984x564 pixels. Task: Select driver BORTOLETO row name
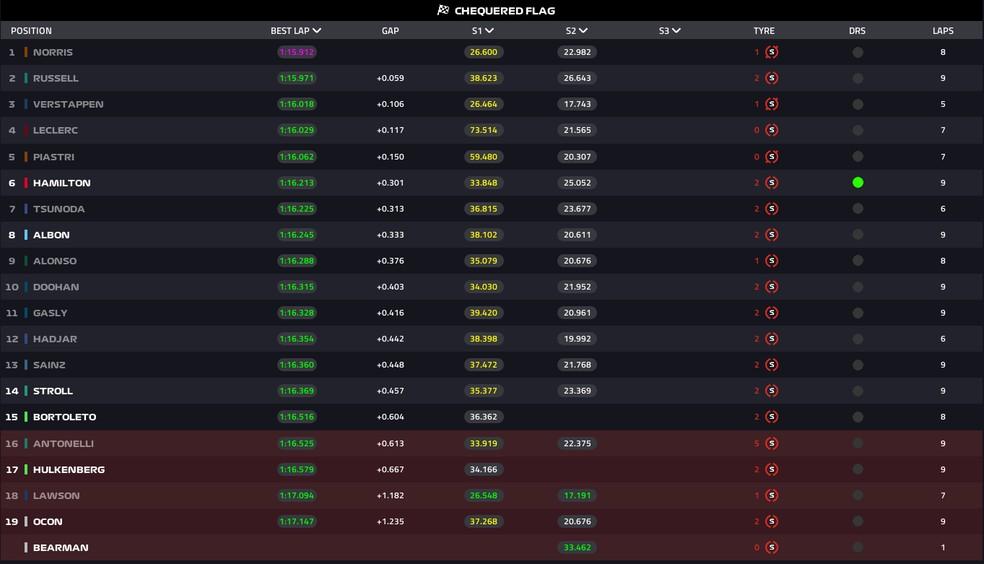click(65, 417)
